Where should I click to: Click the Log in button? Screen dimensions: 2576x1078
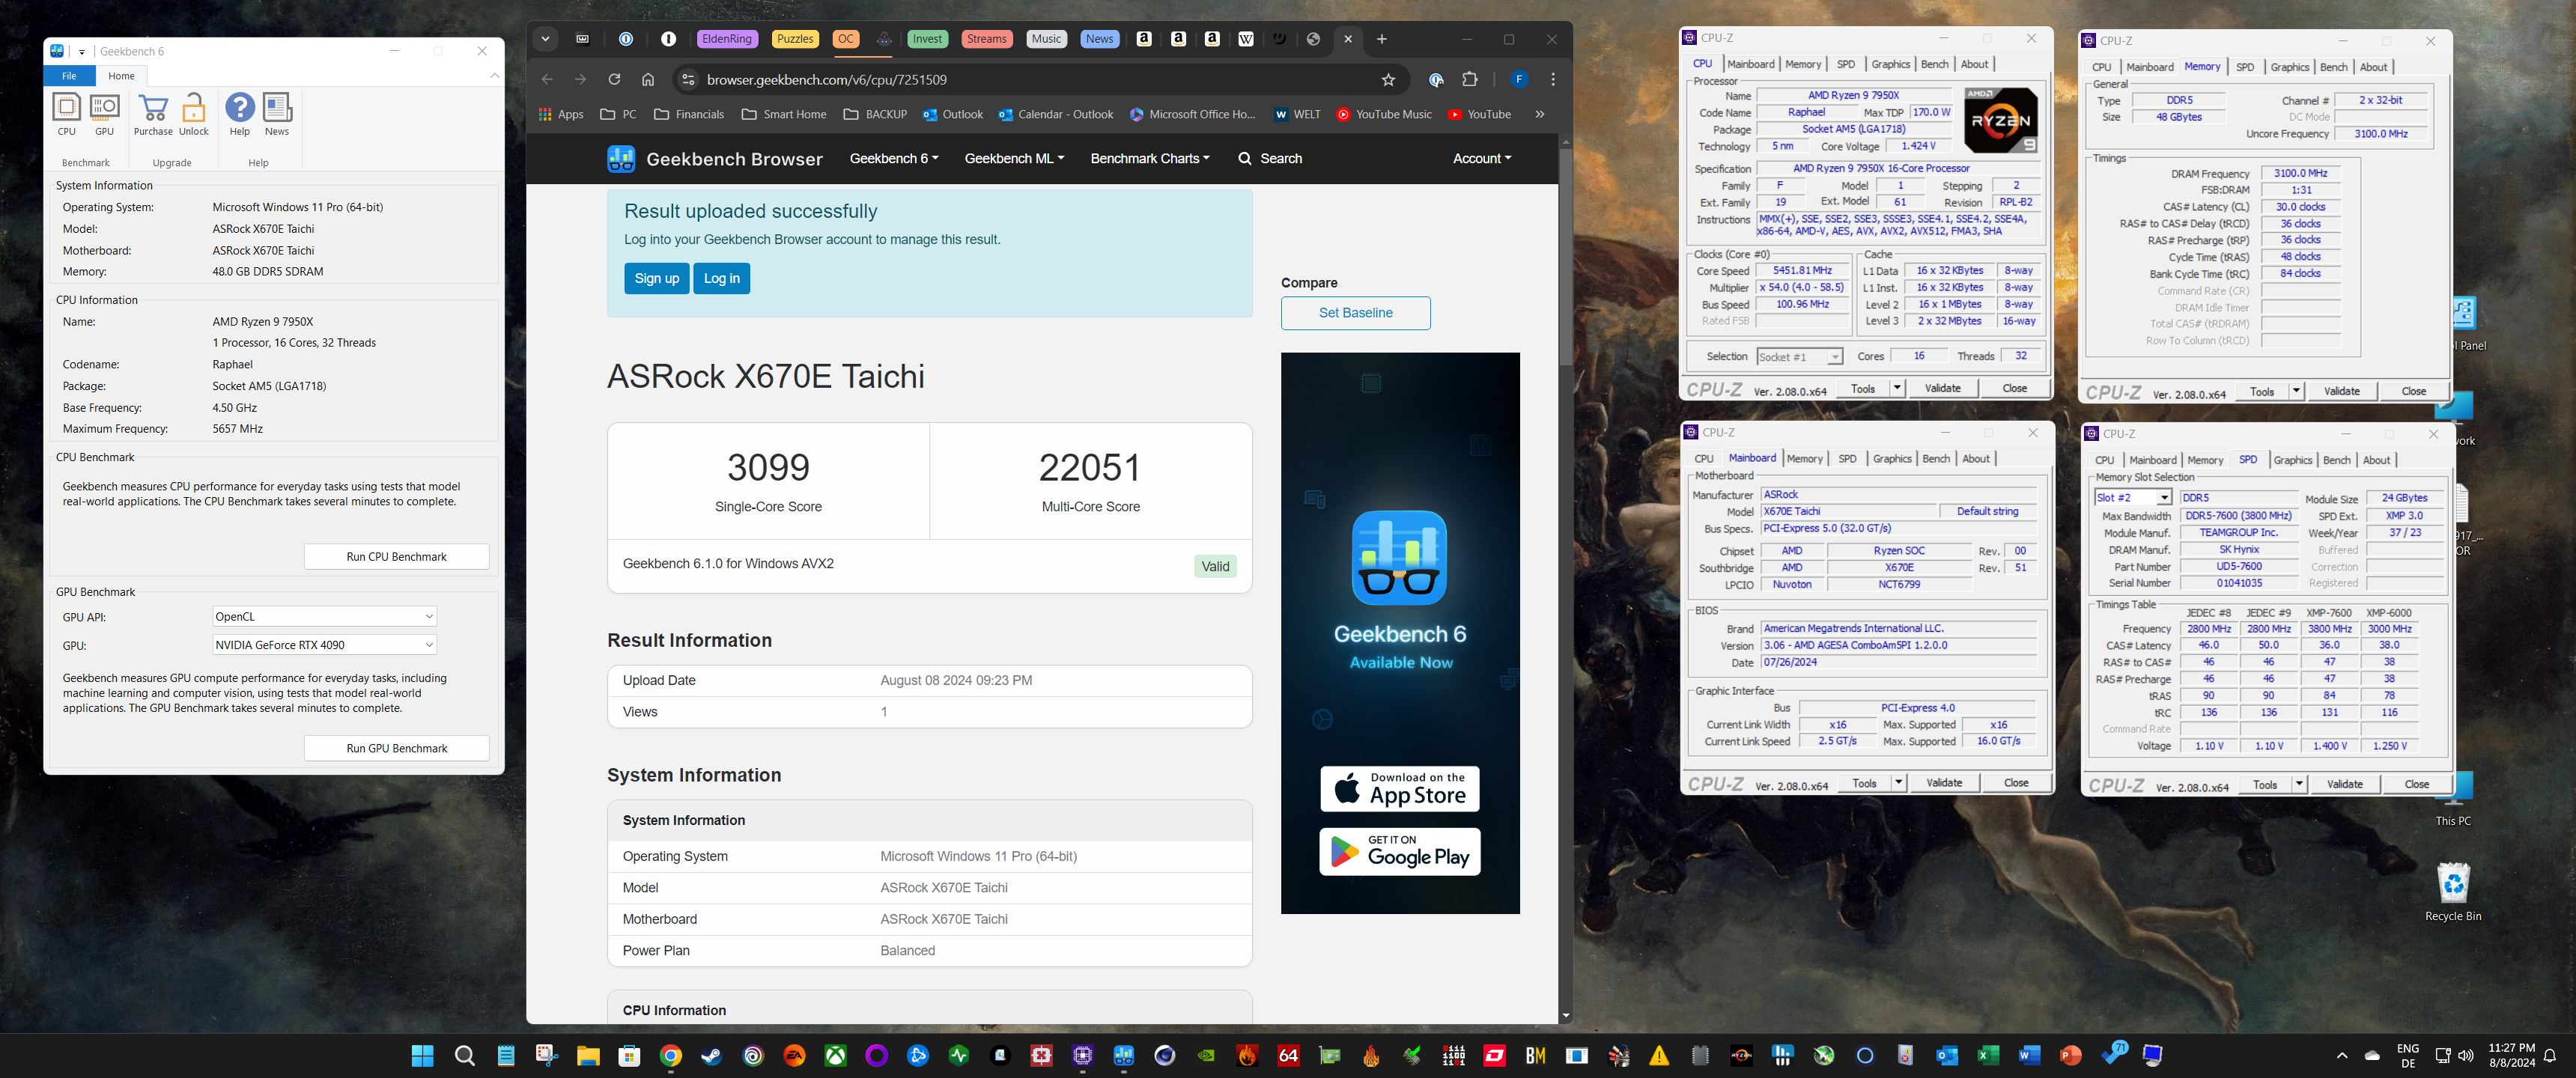click(721, 279)
